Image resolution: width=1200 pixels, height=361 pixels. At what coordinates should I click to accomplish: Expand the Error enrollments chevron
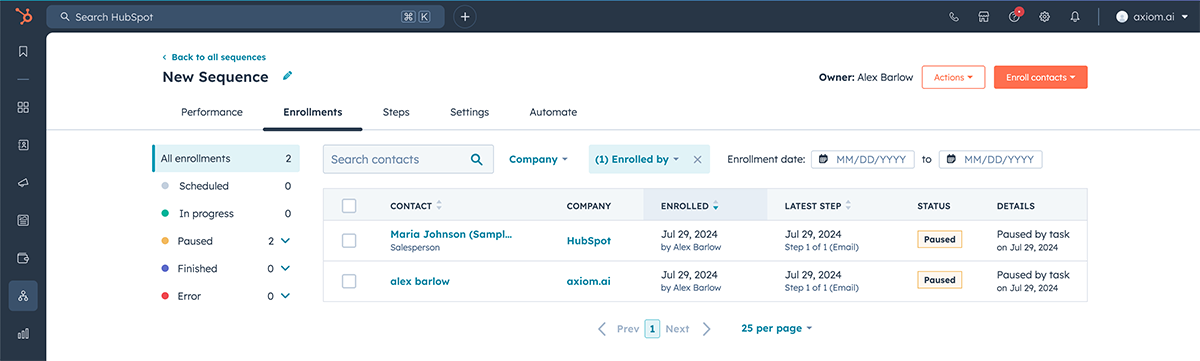(x=285, y=296)
